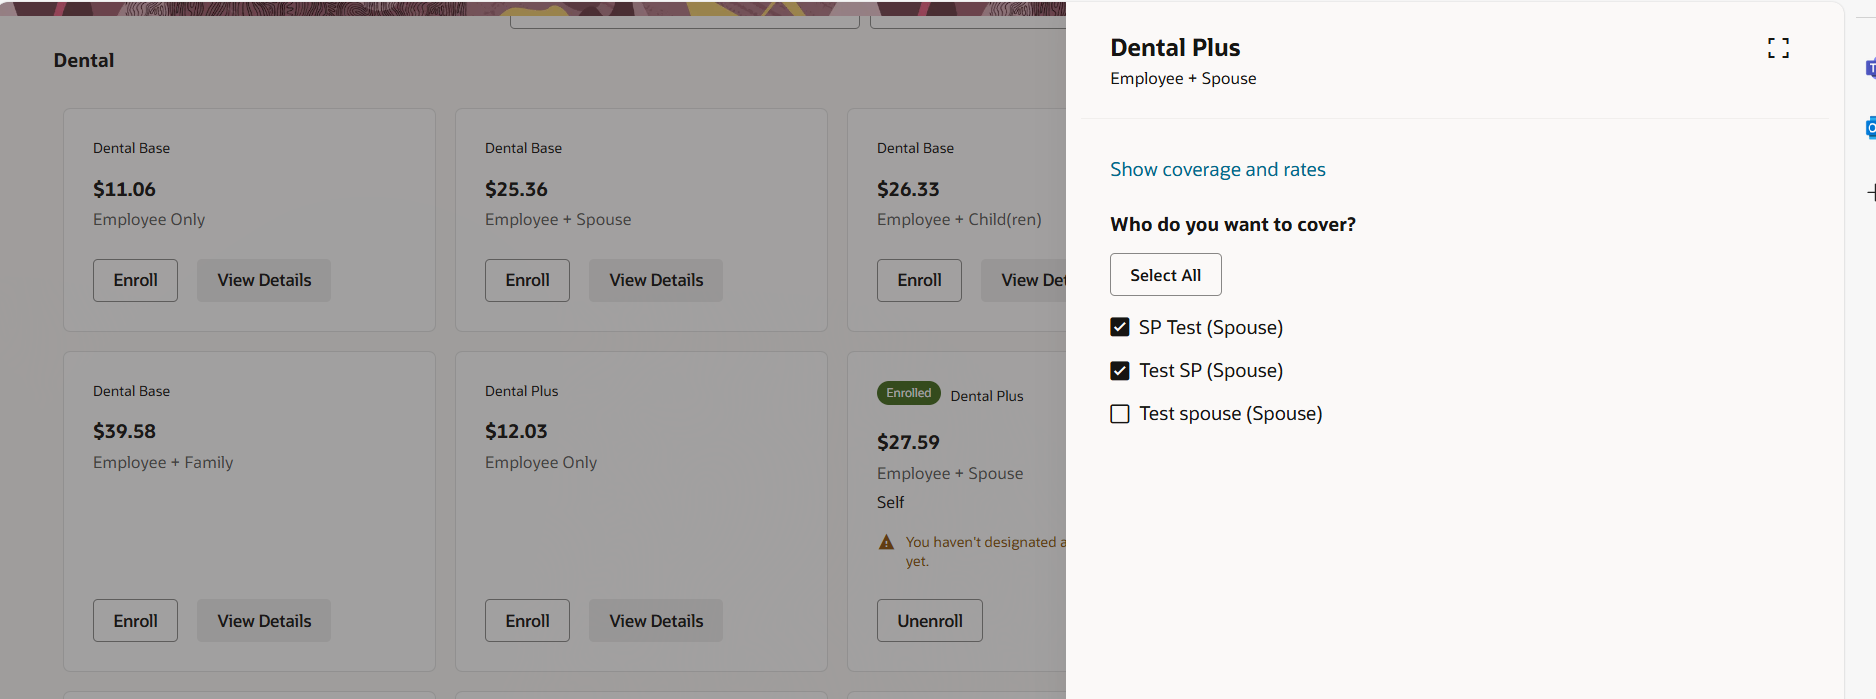
Task: Check Test spouse (Spouse) checkbox
Action: click(1120, 414)
